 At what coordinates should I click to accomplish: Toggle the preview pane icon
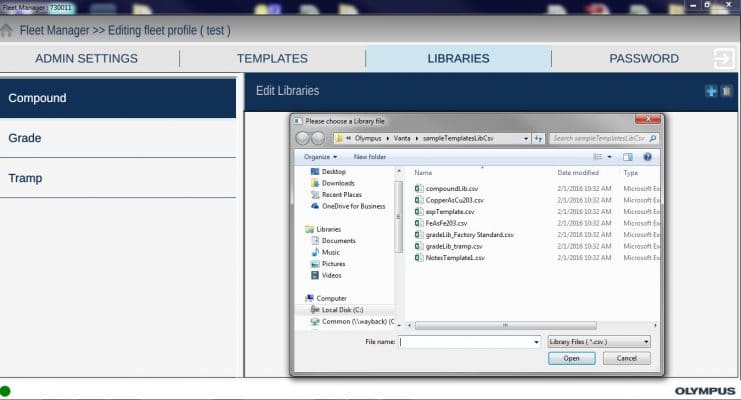[x=628, y=157]
